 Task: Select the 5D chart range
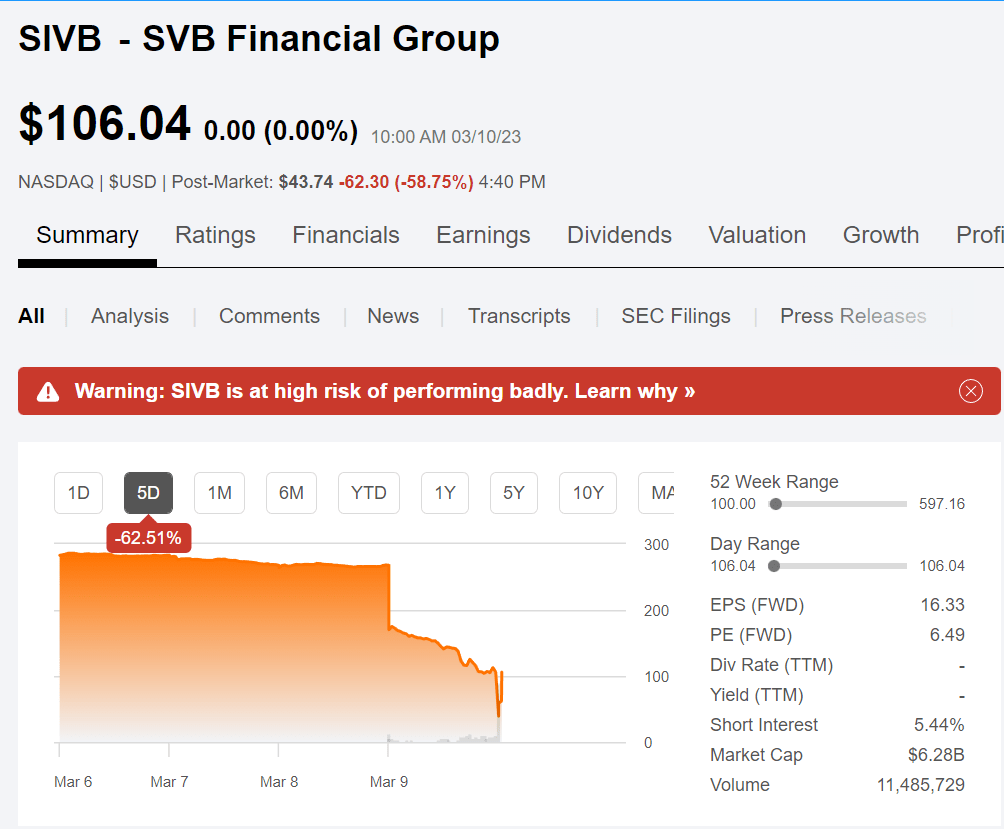point(148,493)
